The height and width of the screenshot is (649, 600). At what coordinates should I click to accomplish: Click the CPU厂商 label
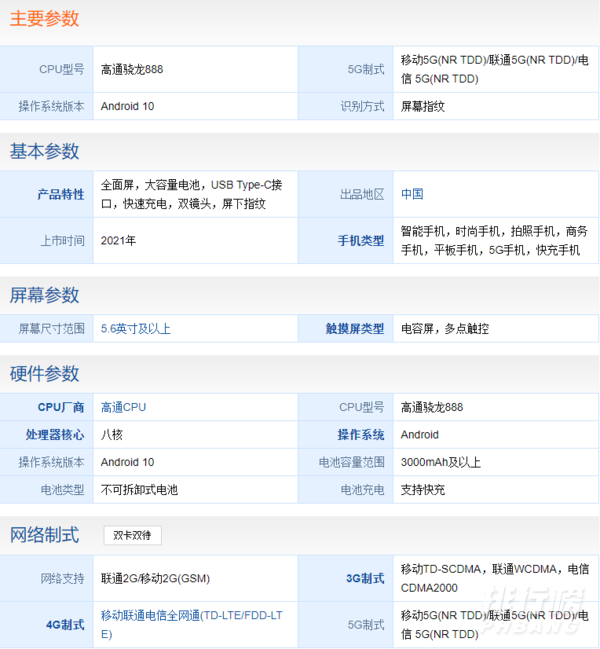click(61, 407)
